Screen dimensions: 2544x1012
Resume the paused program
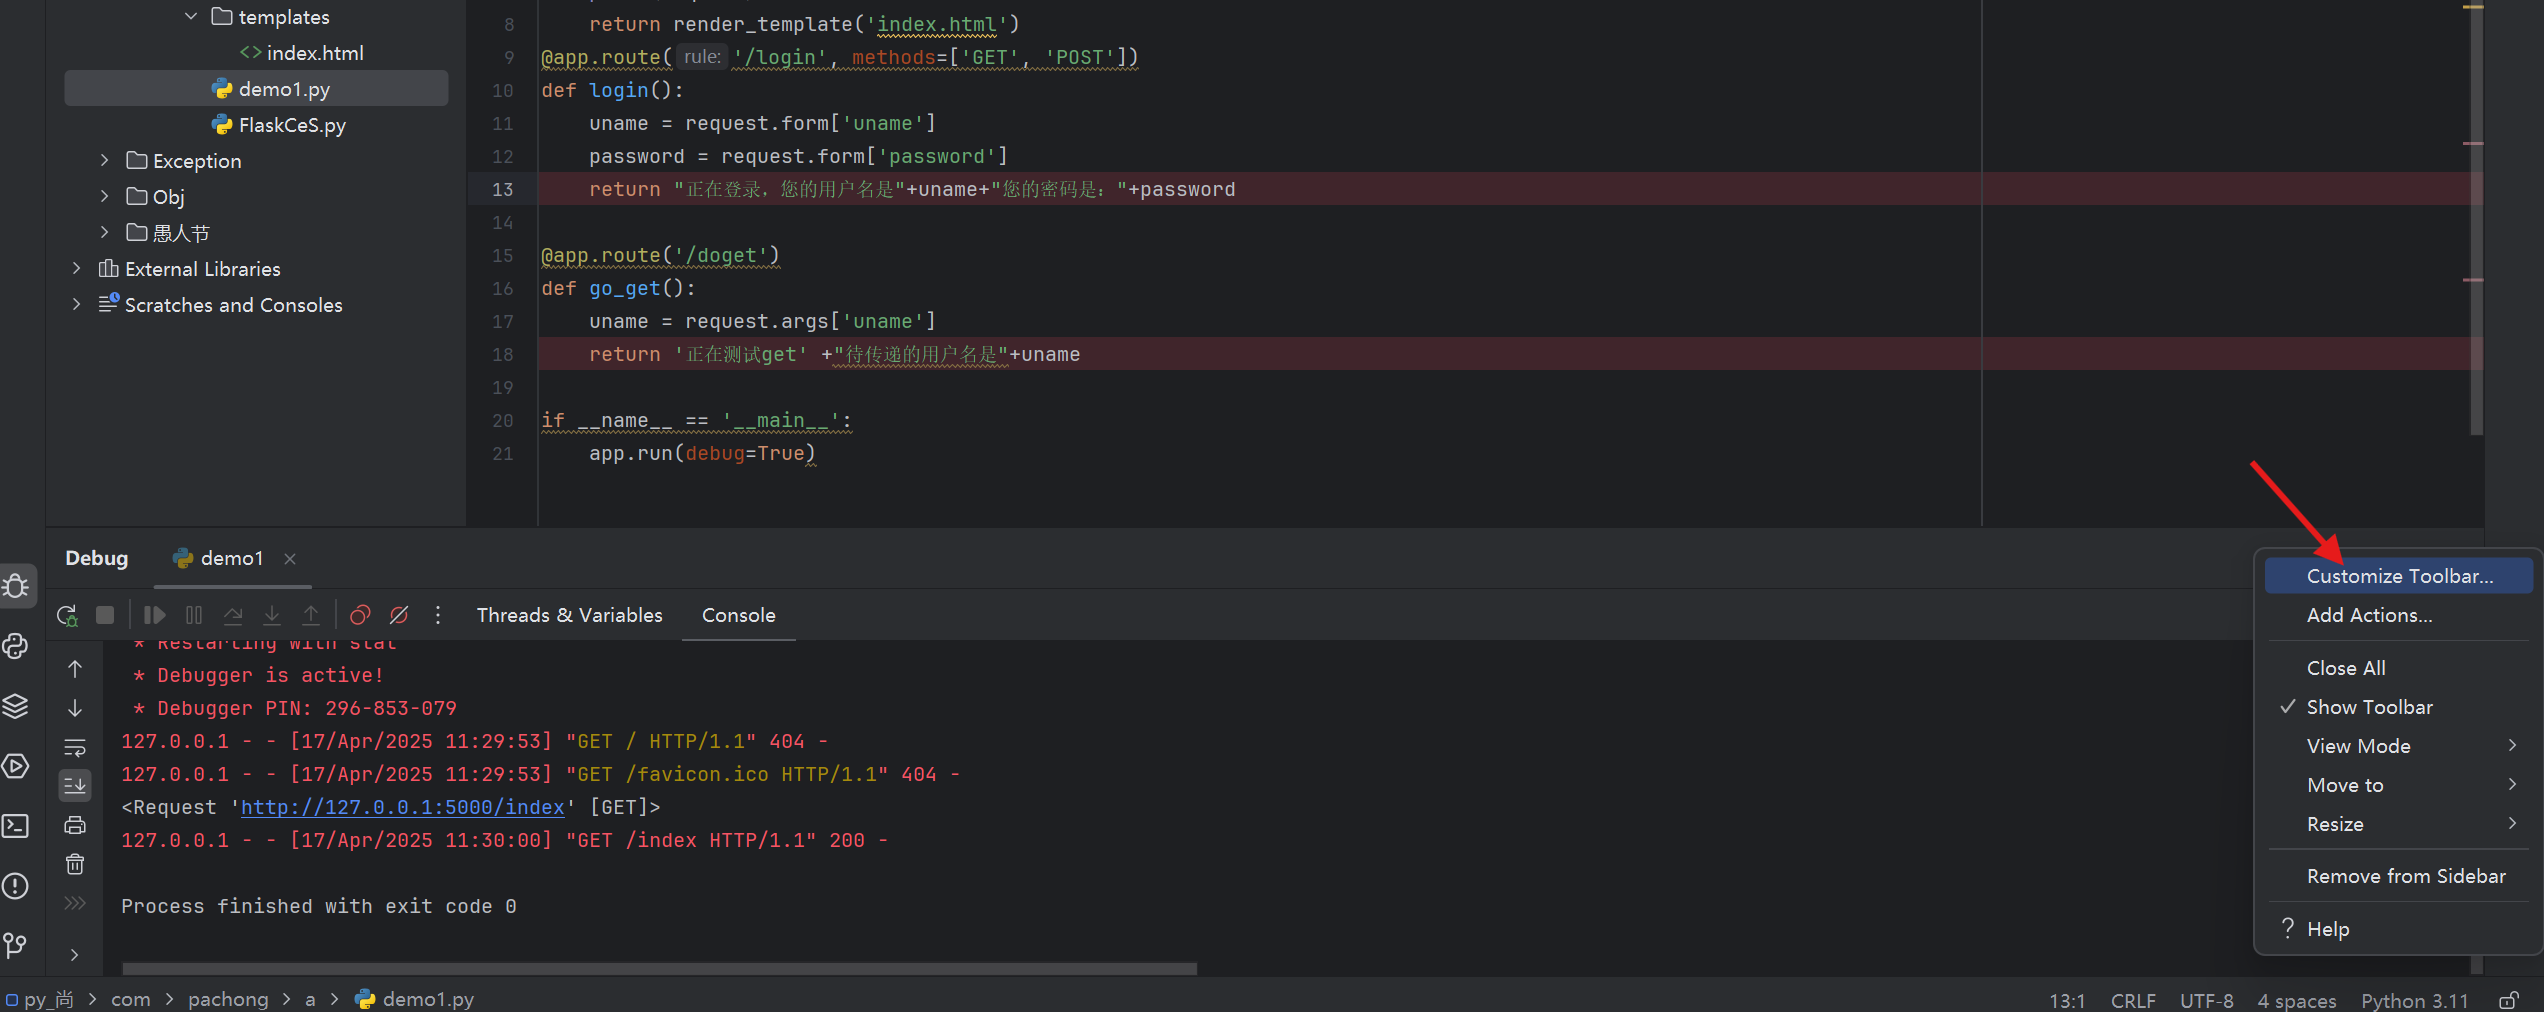pyautogui.click(x=154, y=615)
